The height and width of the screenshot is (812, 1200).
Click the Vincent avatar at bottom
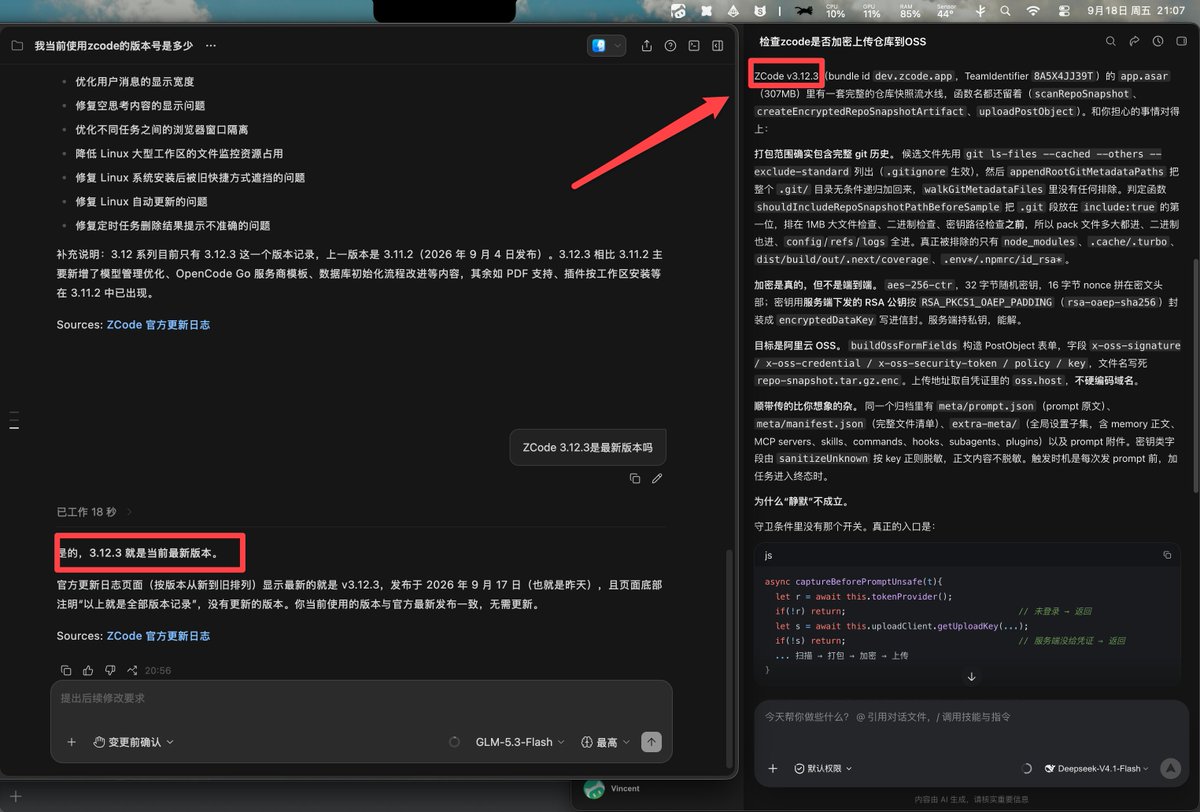point(594,789)
